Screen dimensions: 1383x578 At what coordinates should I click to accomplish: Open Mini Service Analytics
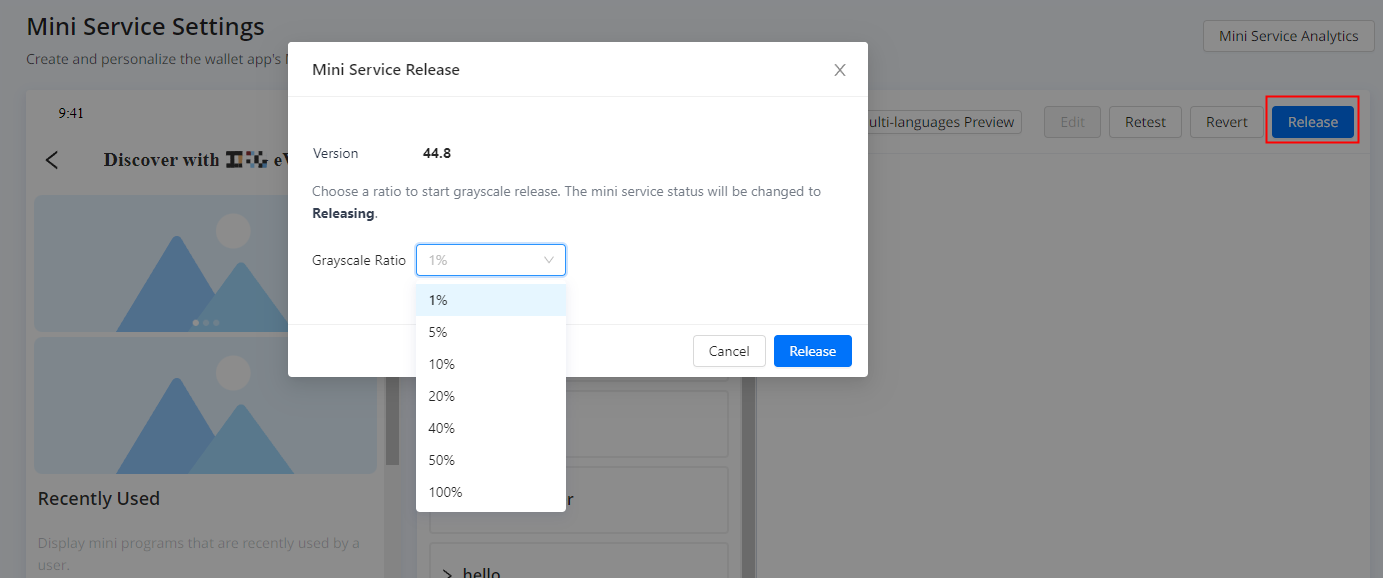coord(1288,36)
